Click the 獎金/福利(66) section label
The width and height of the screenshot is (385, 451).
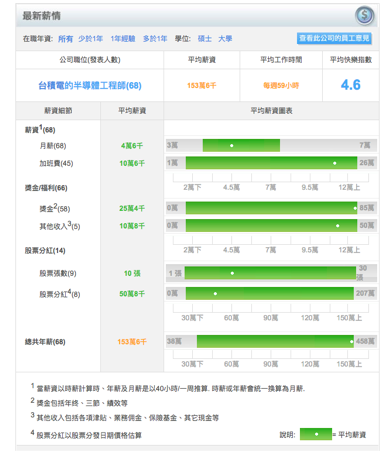coord(46,188)
